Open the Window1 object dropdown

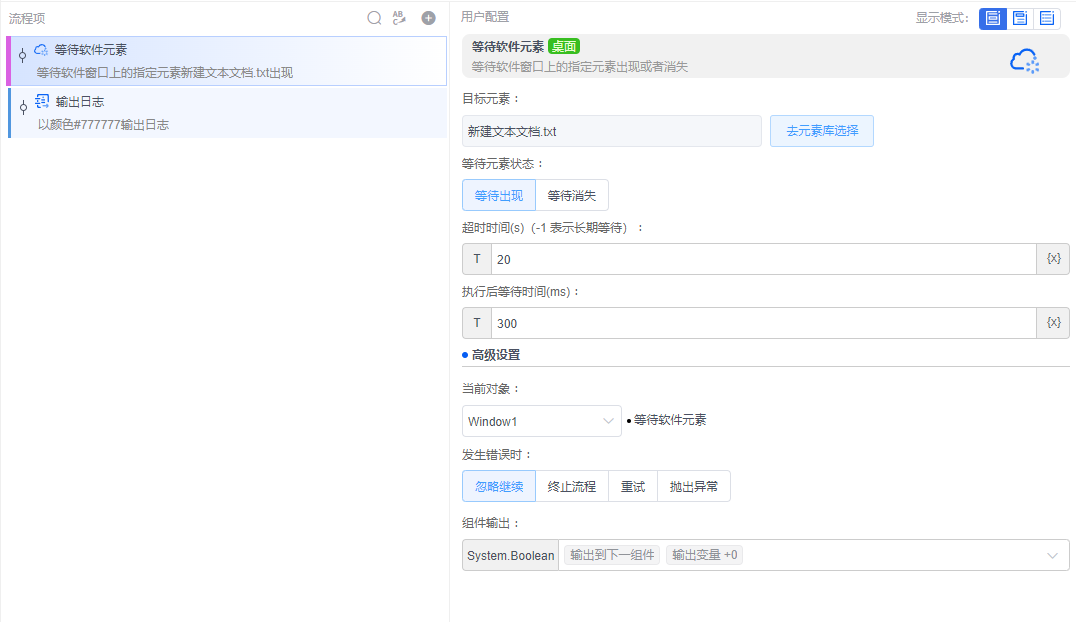coord(541,421)
